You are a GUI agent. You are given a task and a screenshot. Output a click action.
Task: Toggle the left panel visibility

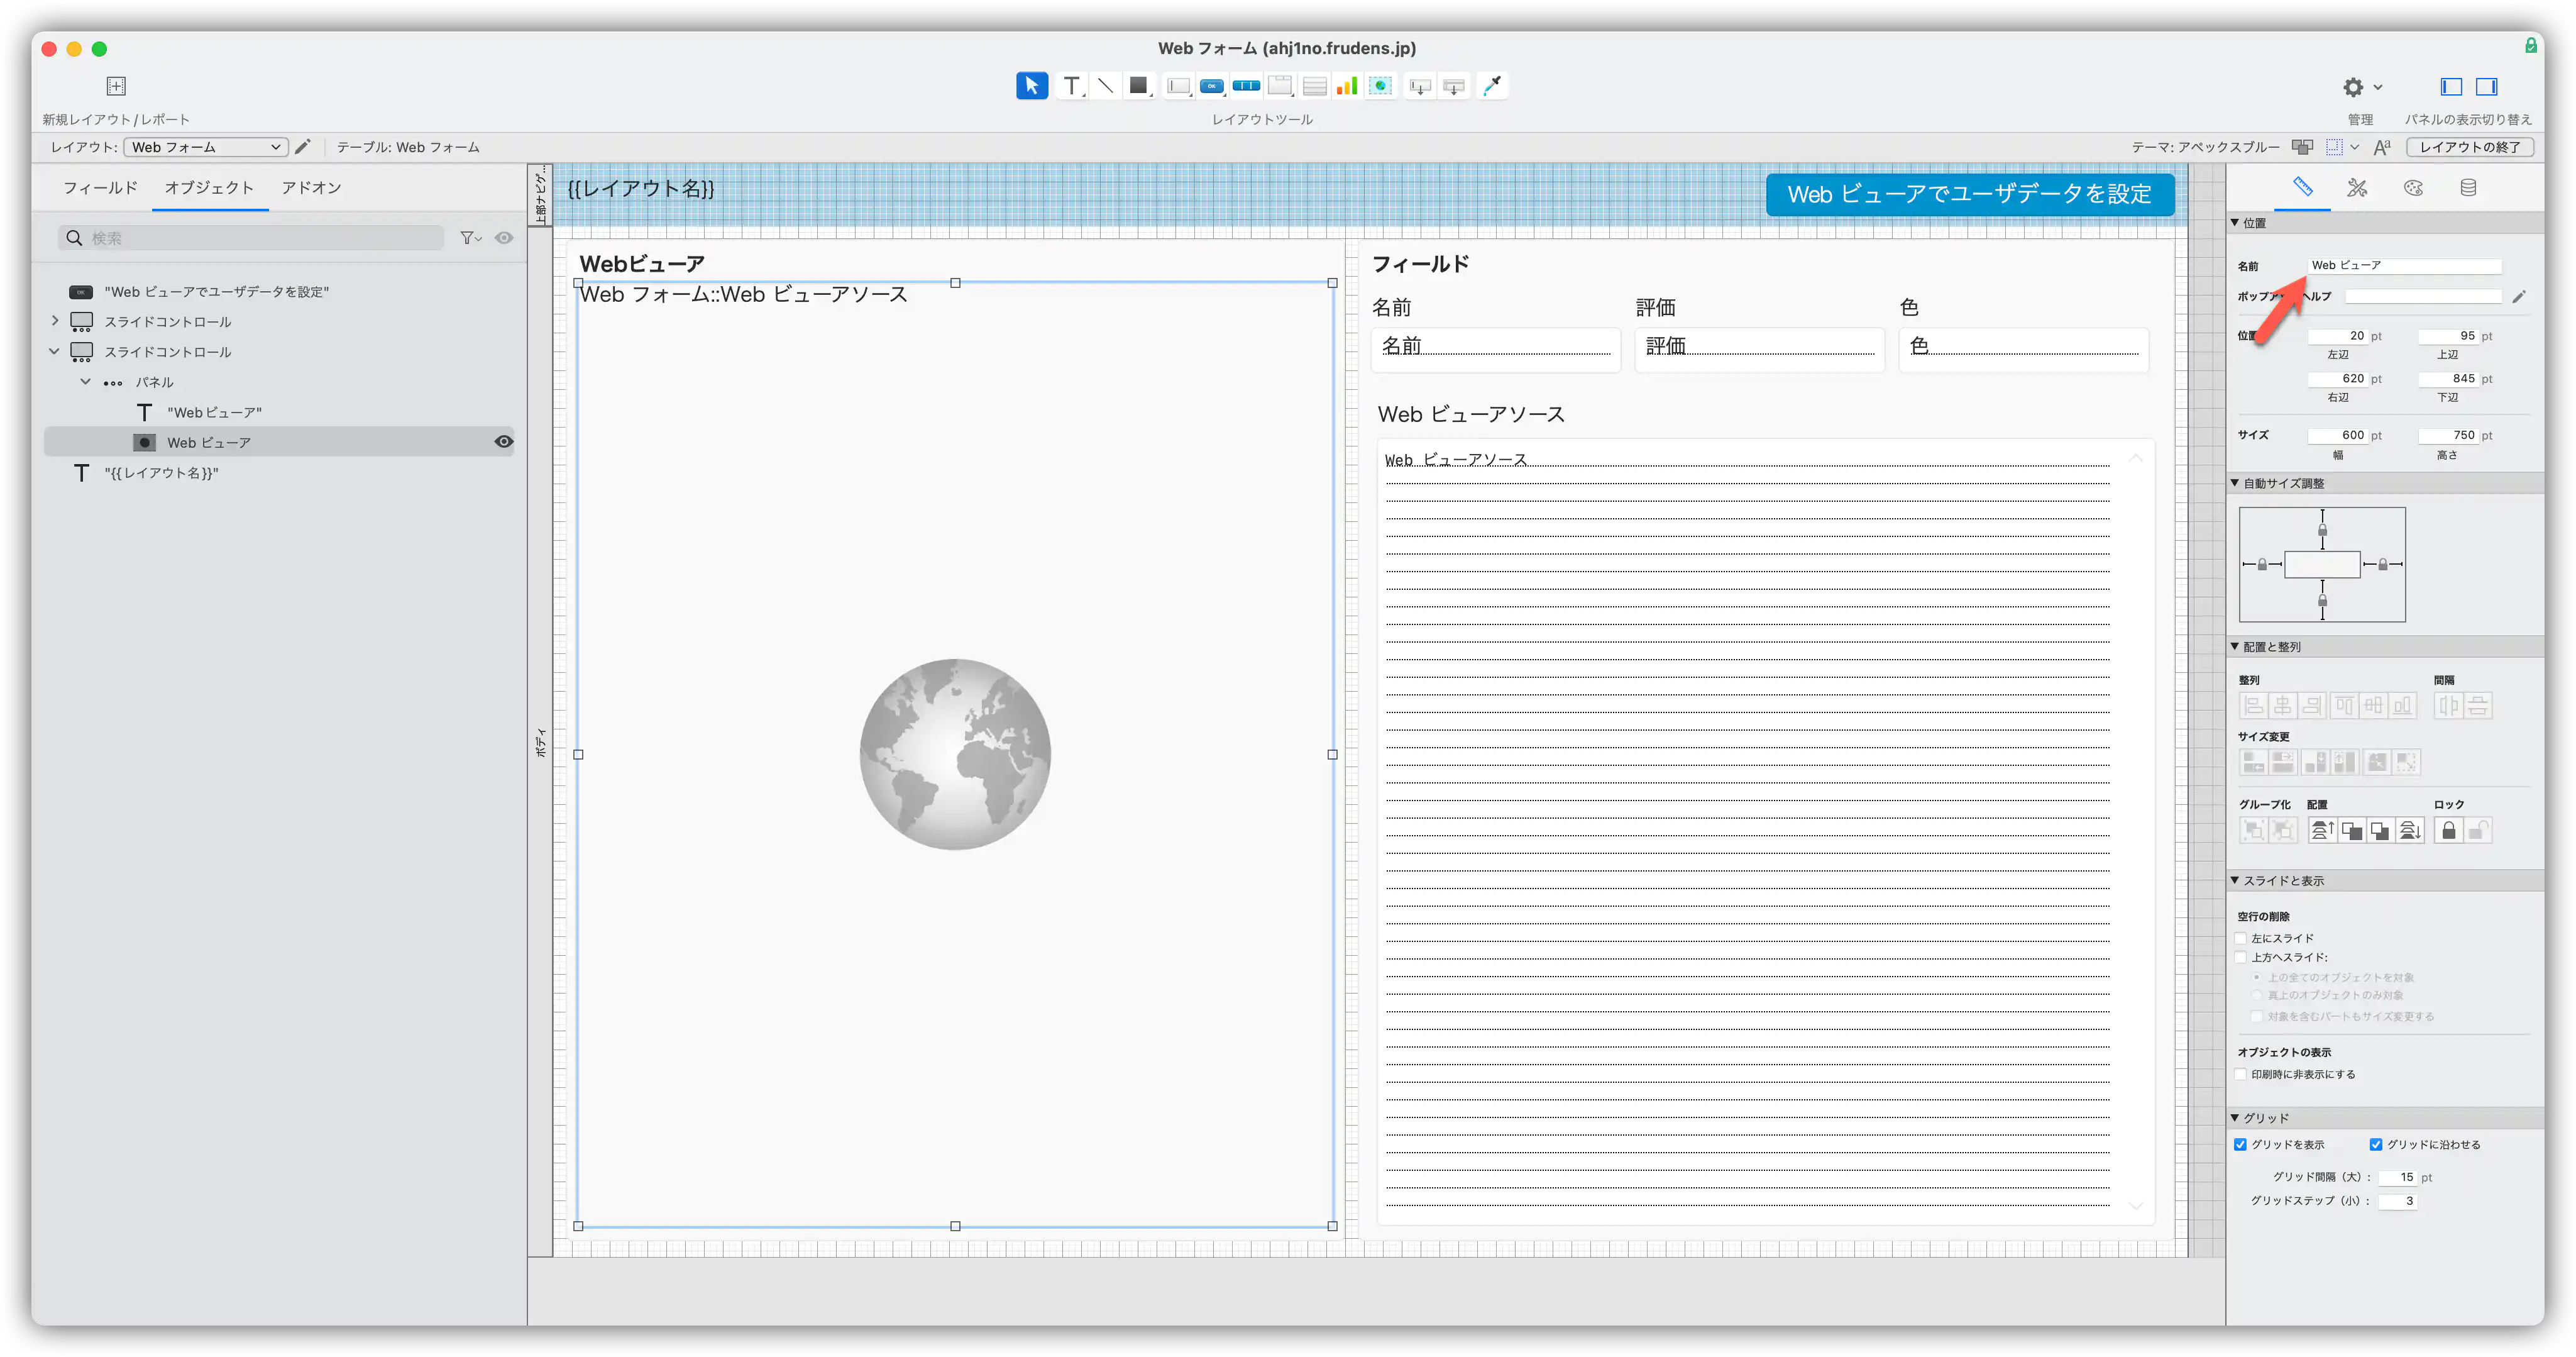coord(2451,87)
